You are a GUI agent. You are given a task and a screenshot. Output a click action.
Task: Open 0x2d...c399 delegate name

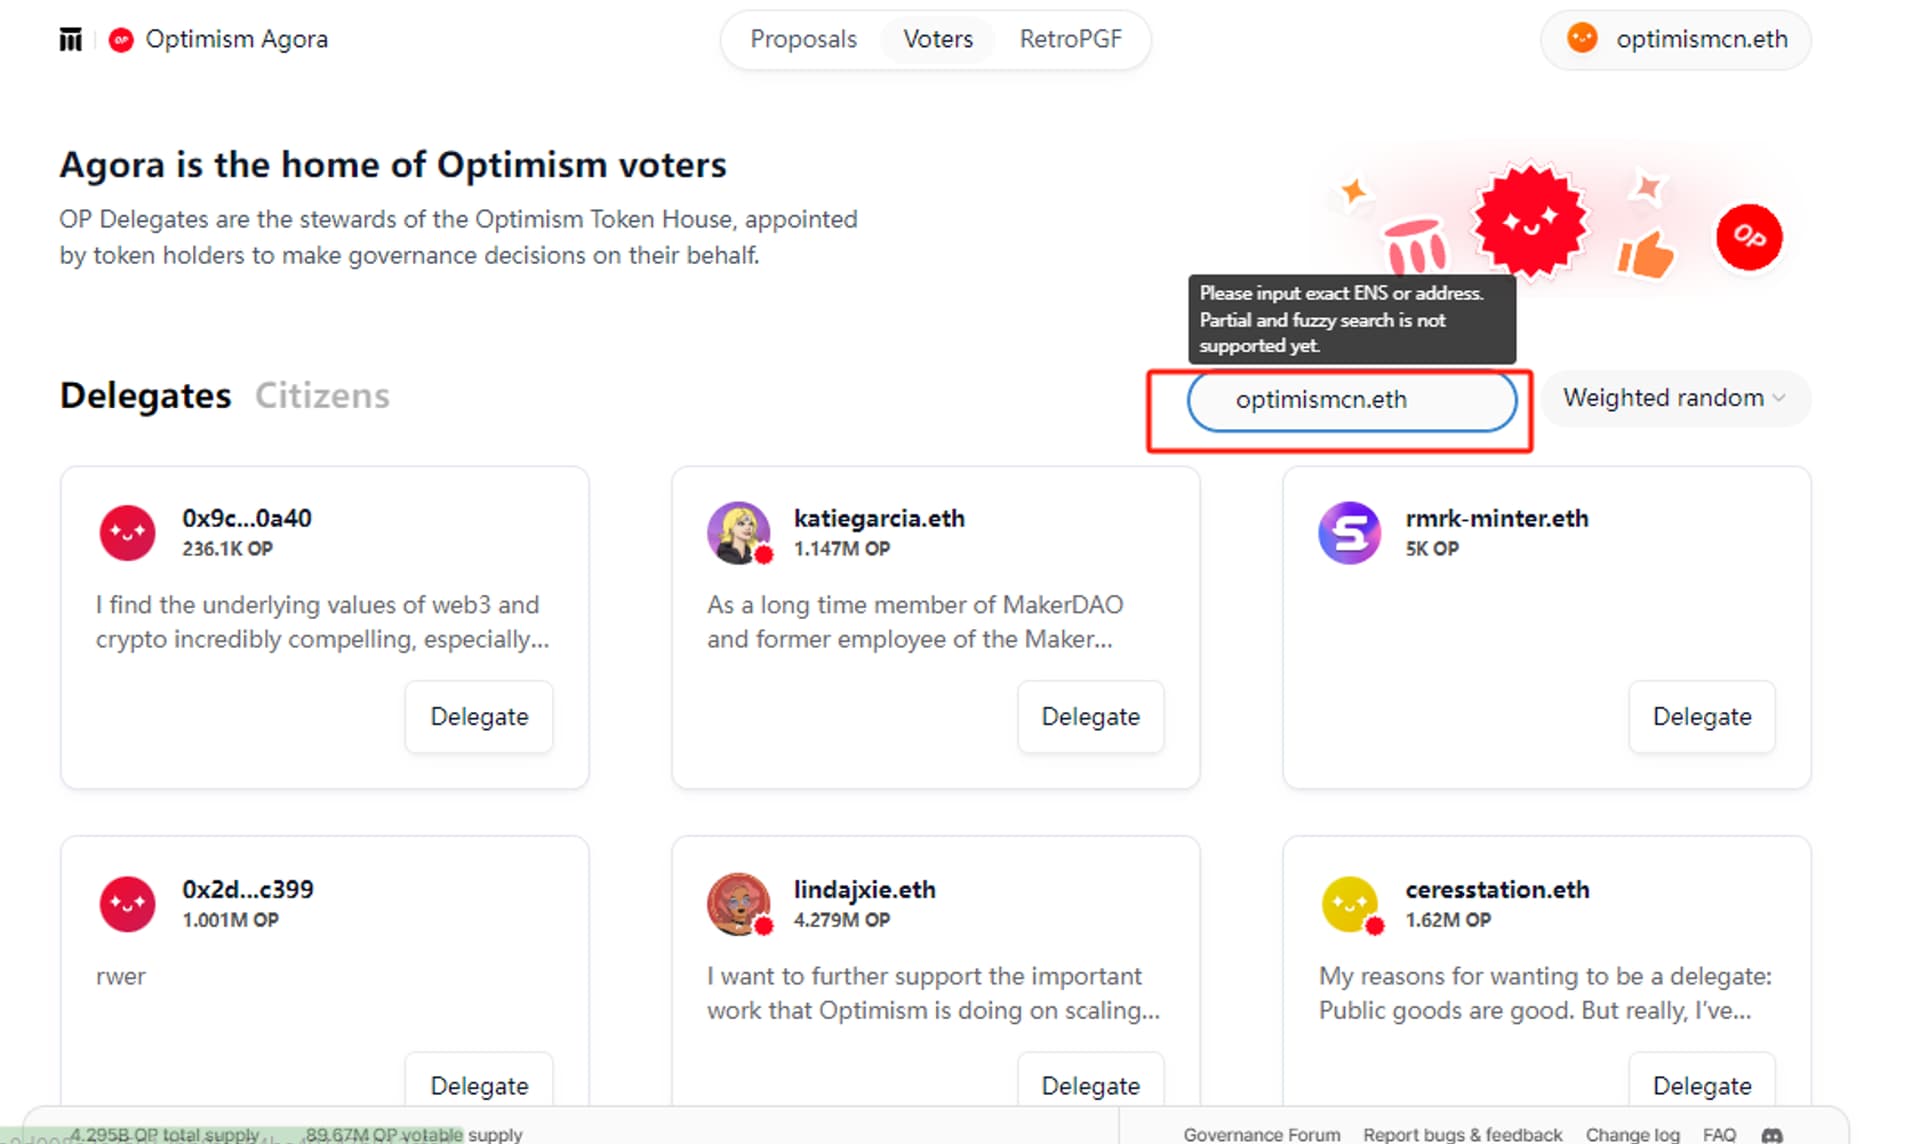click(248, 889)
